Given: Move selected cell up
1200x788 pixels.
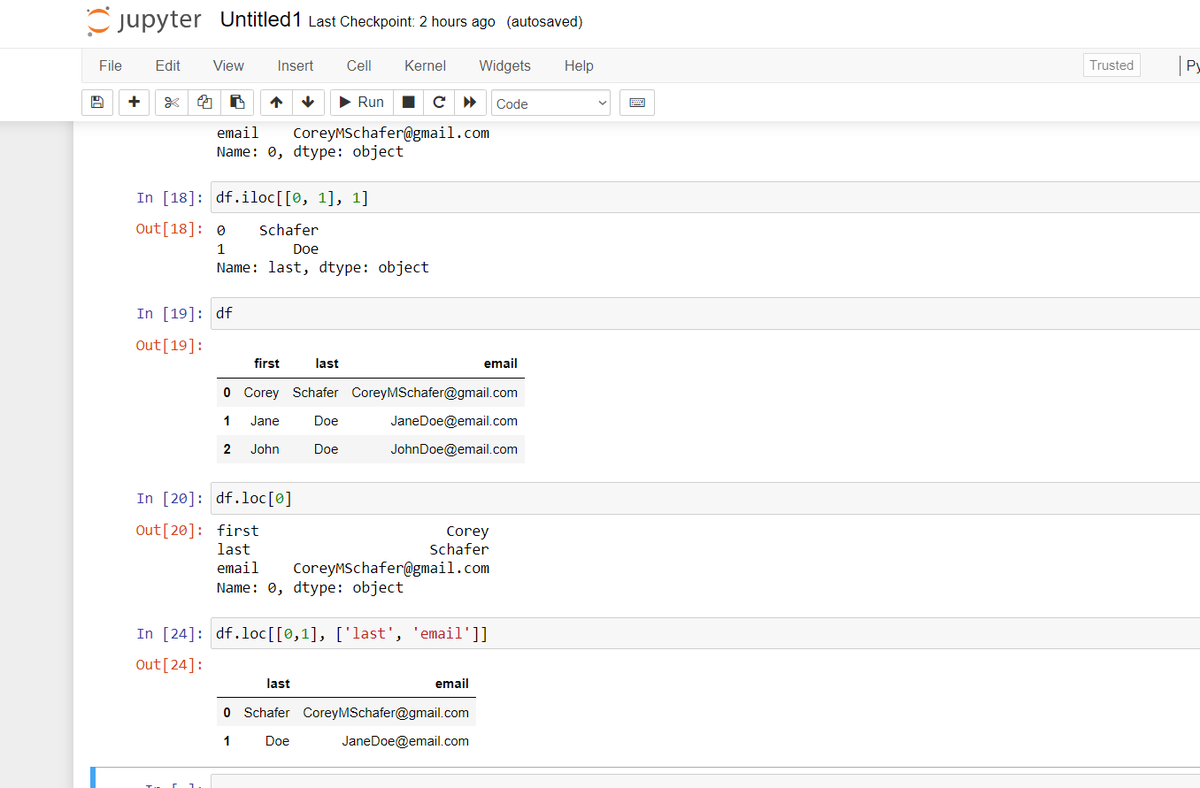Looking at the screenshot, I should click(x=276, y=102).
